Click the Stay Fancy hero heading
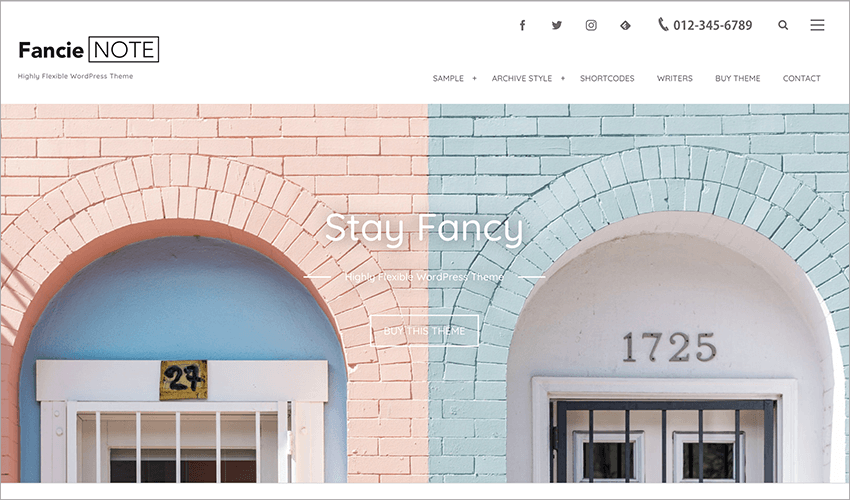The image size is (850, 500). tap(424, 229)
